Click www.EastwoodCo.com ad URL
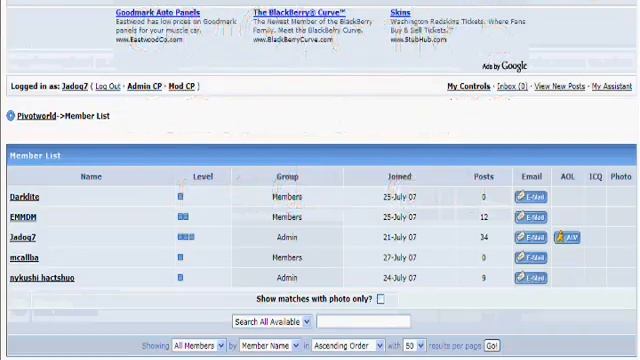 (x=149, y=40)
